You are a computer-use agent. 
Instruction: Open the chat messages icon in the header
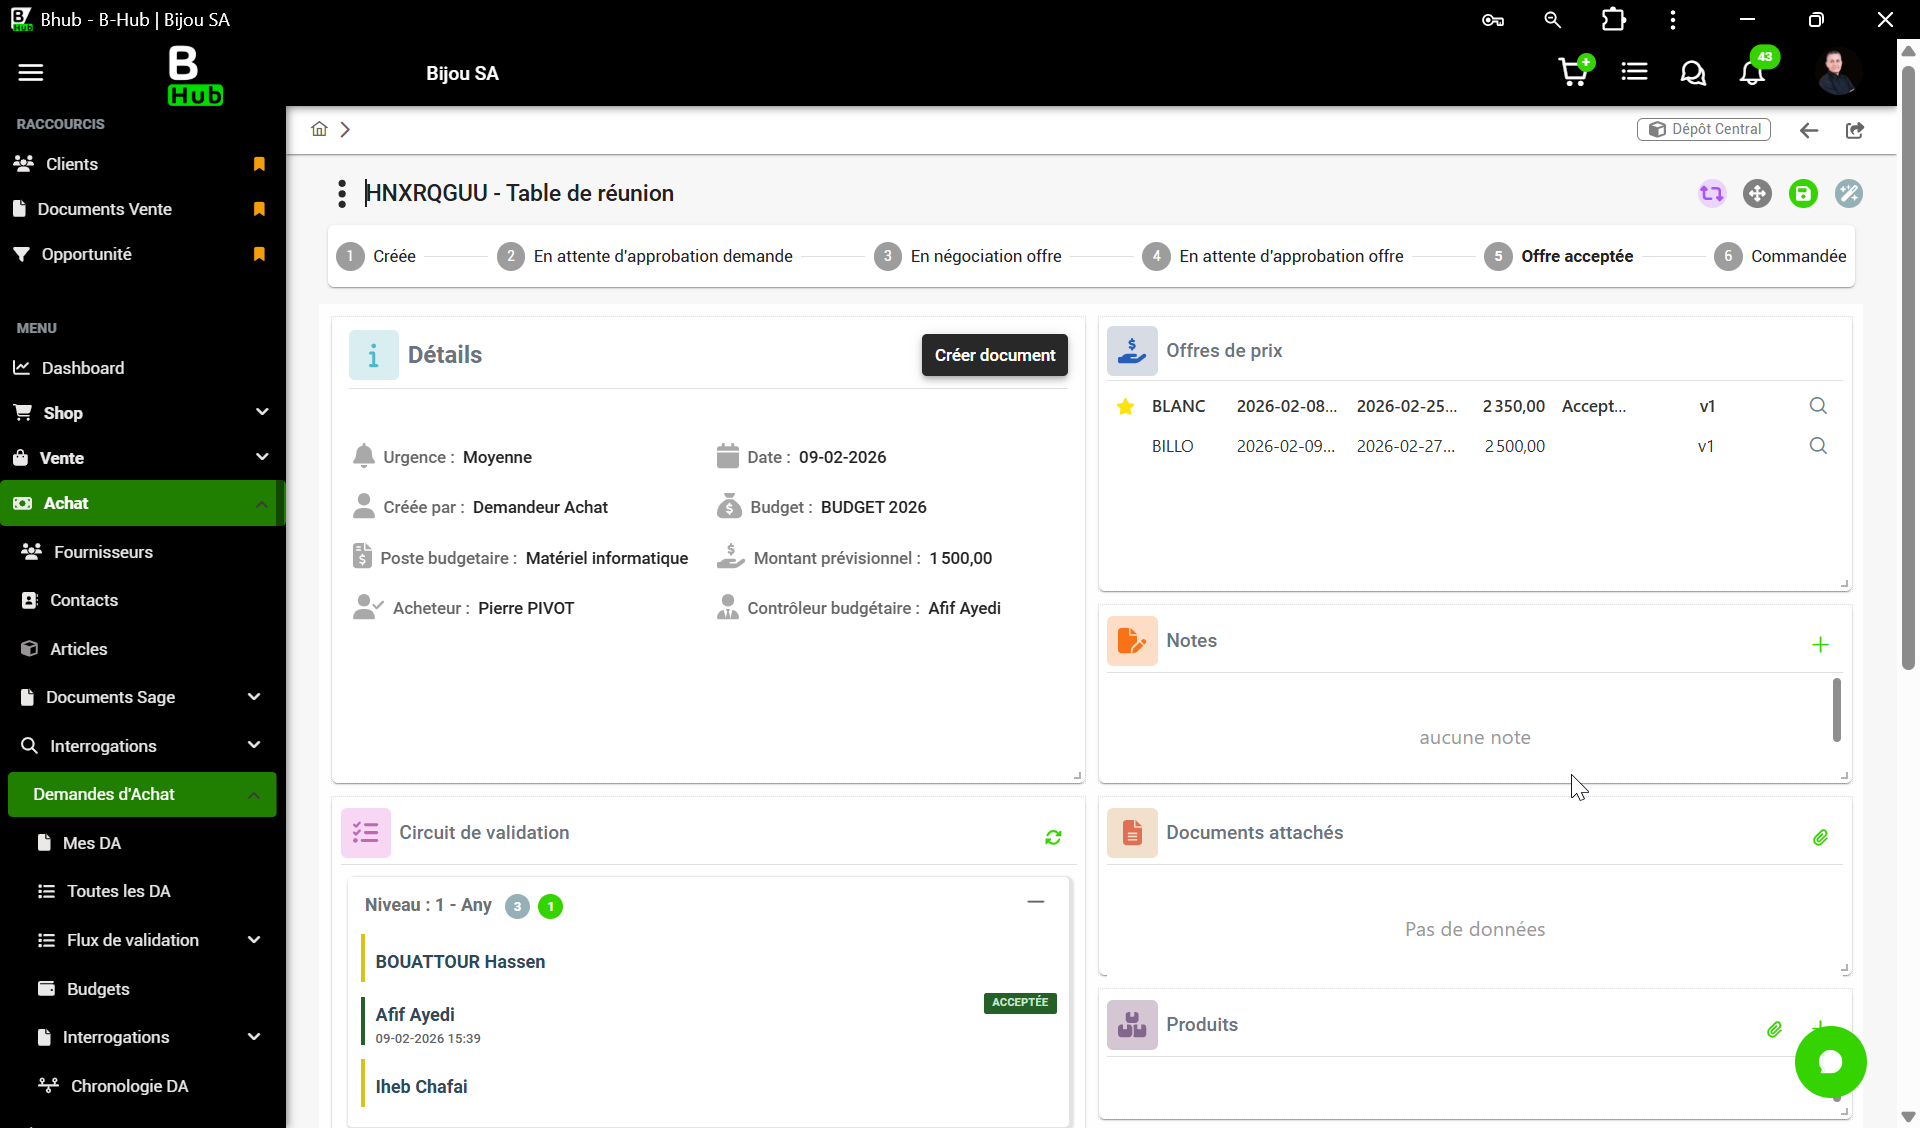(x=1693, y=73)
